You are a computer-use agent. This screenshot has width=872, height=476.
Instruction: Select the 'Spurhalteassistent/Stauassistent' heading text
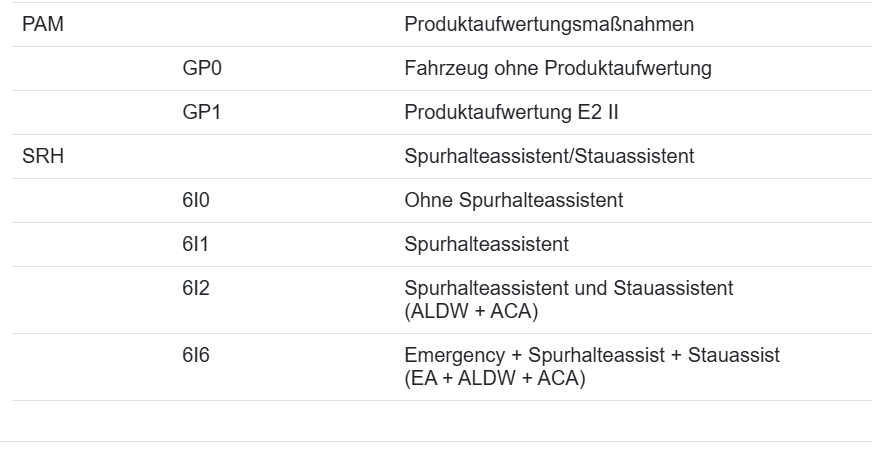549,156
